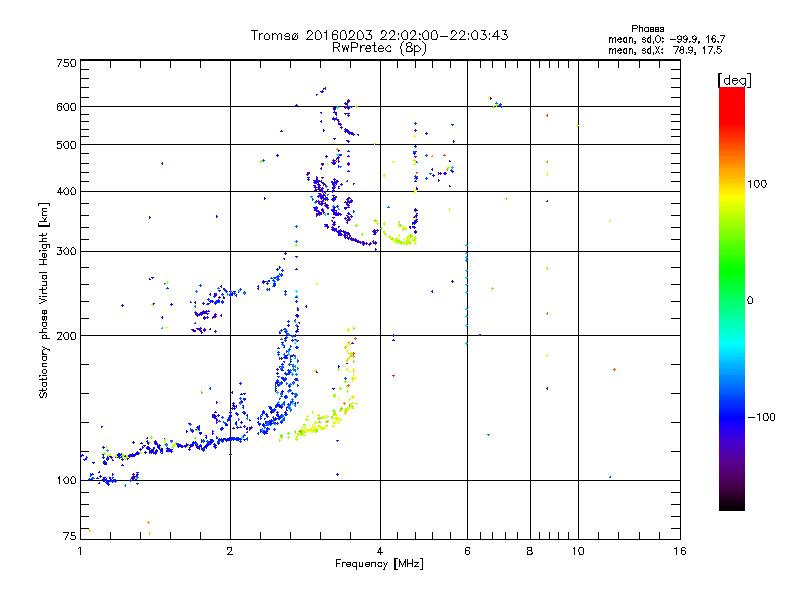The width and height of the screenshot is (800, 600).
Task: Click the "[deg]" colorbar unit label
Action: pos(734,80)
